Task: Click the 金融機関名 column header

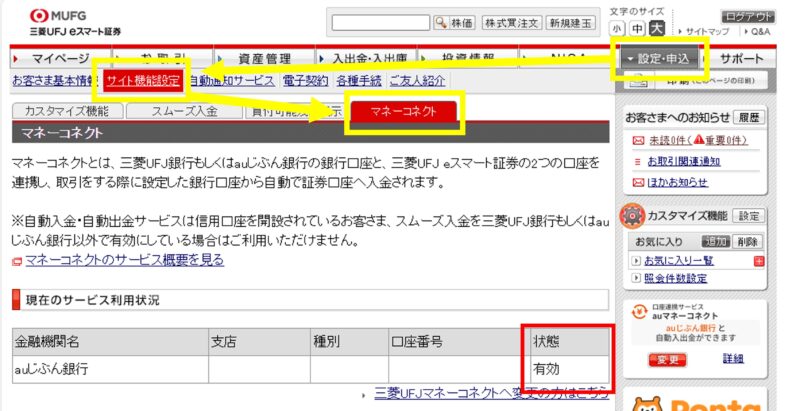Action: point(110,342)
